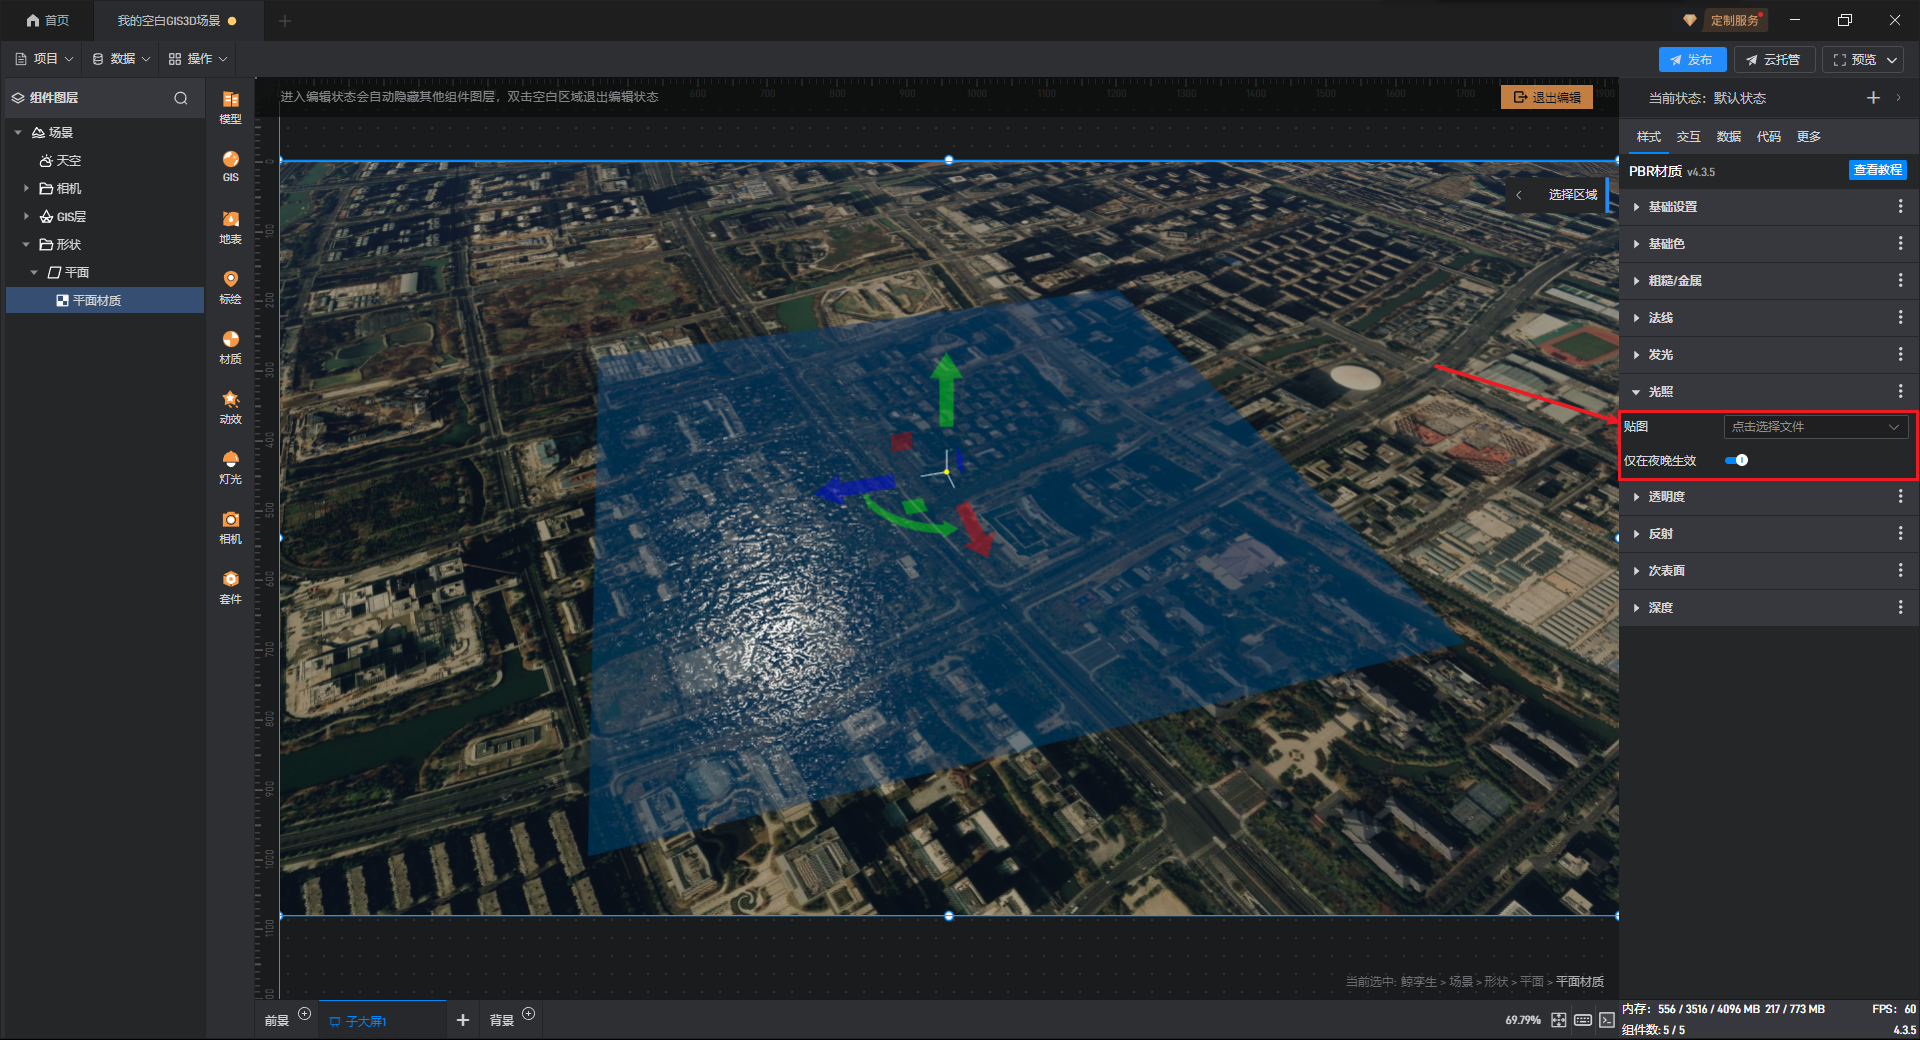Image resolution: width=1920 pixels, height=1040 pixels.
Task: Click the 退出编辑 button
Action: 1547,97
